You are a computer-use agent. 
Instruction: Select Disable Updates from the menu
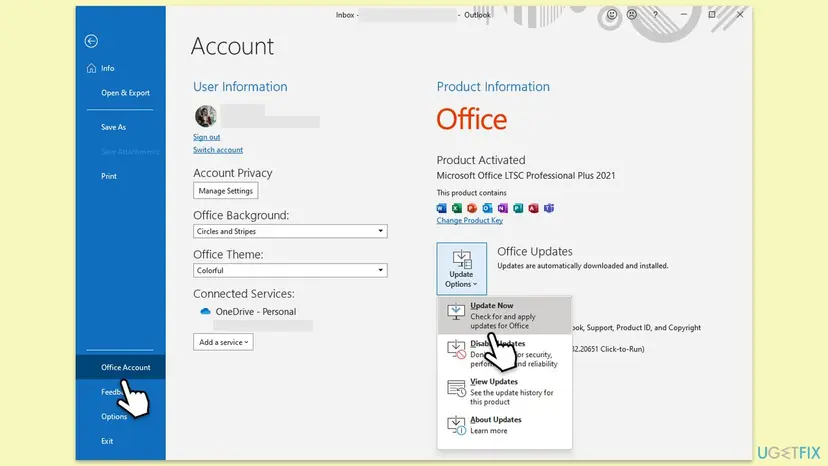coord(504,353)
